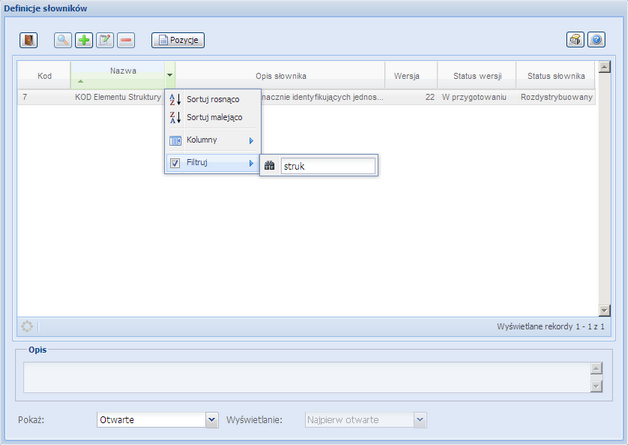The height and width of the screenshot is (445, 628).
Task: Expand the Wyświetlanie combo box arrow
Action: point(420,420)
